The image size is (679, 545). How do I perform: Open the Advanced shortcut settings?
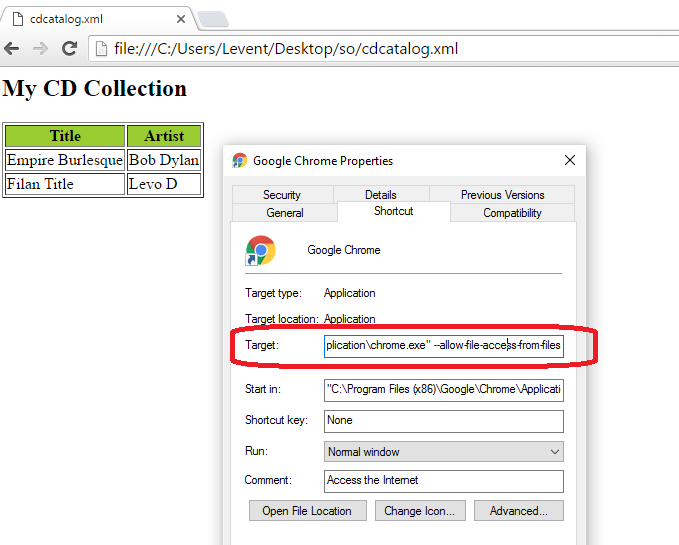coord(518,511)
